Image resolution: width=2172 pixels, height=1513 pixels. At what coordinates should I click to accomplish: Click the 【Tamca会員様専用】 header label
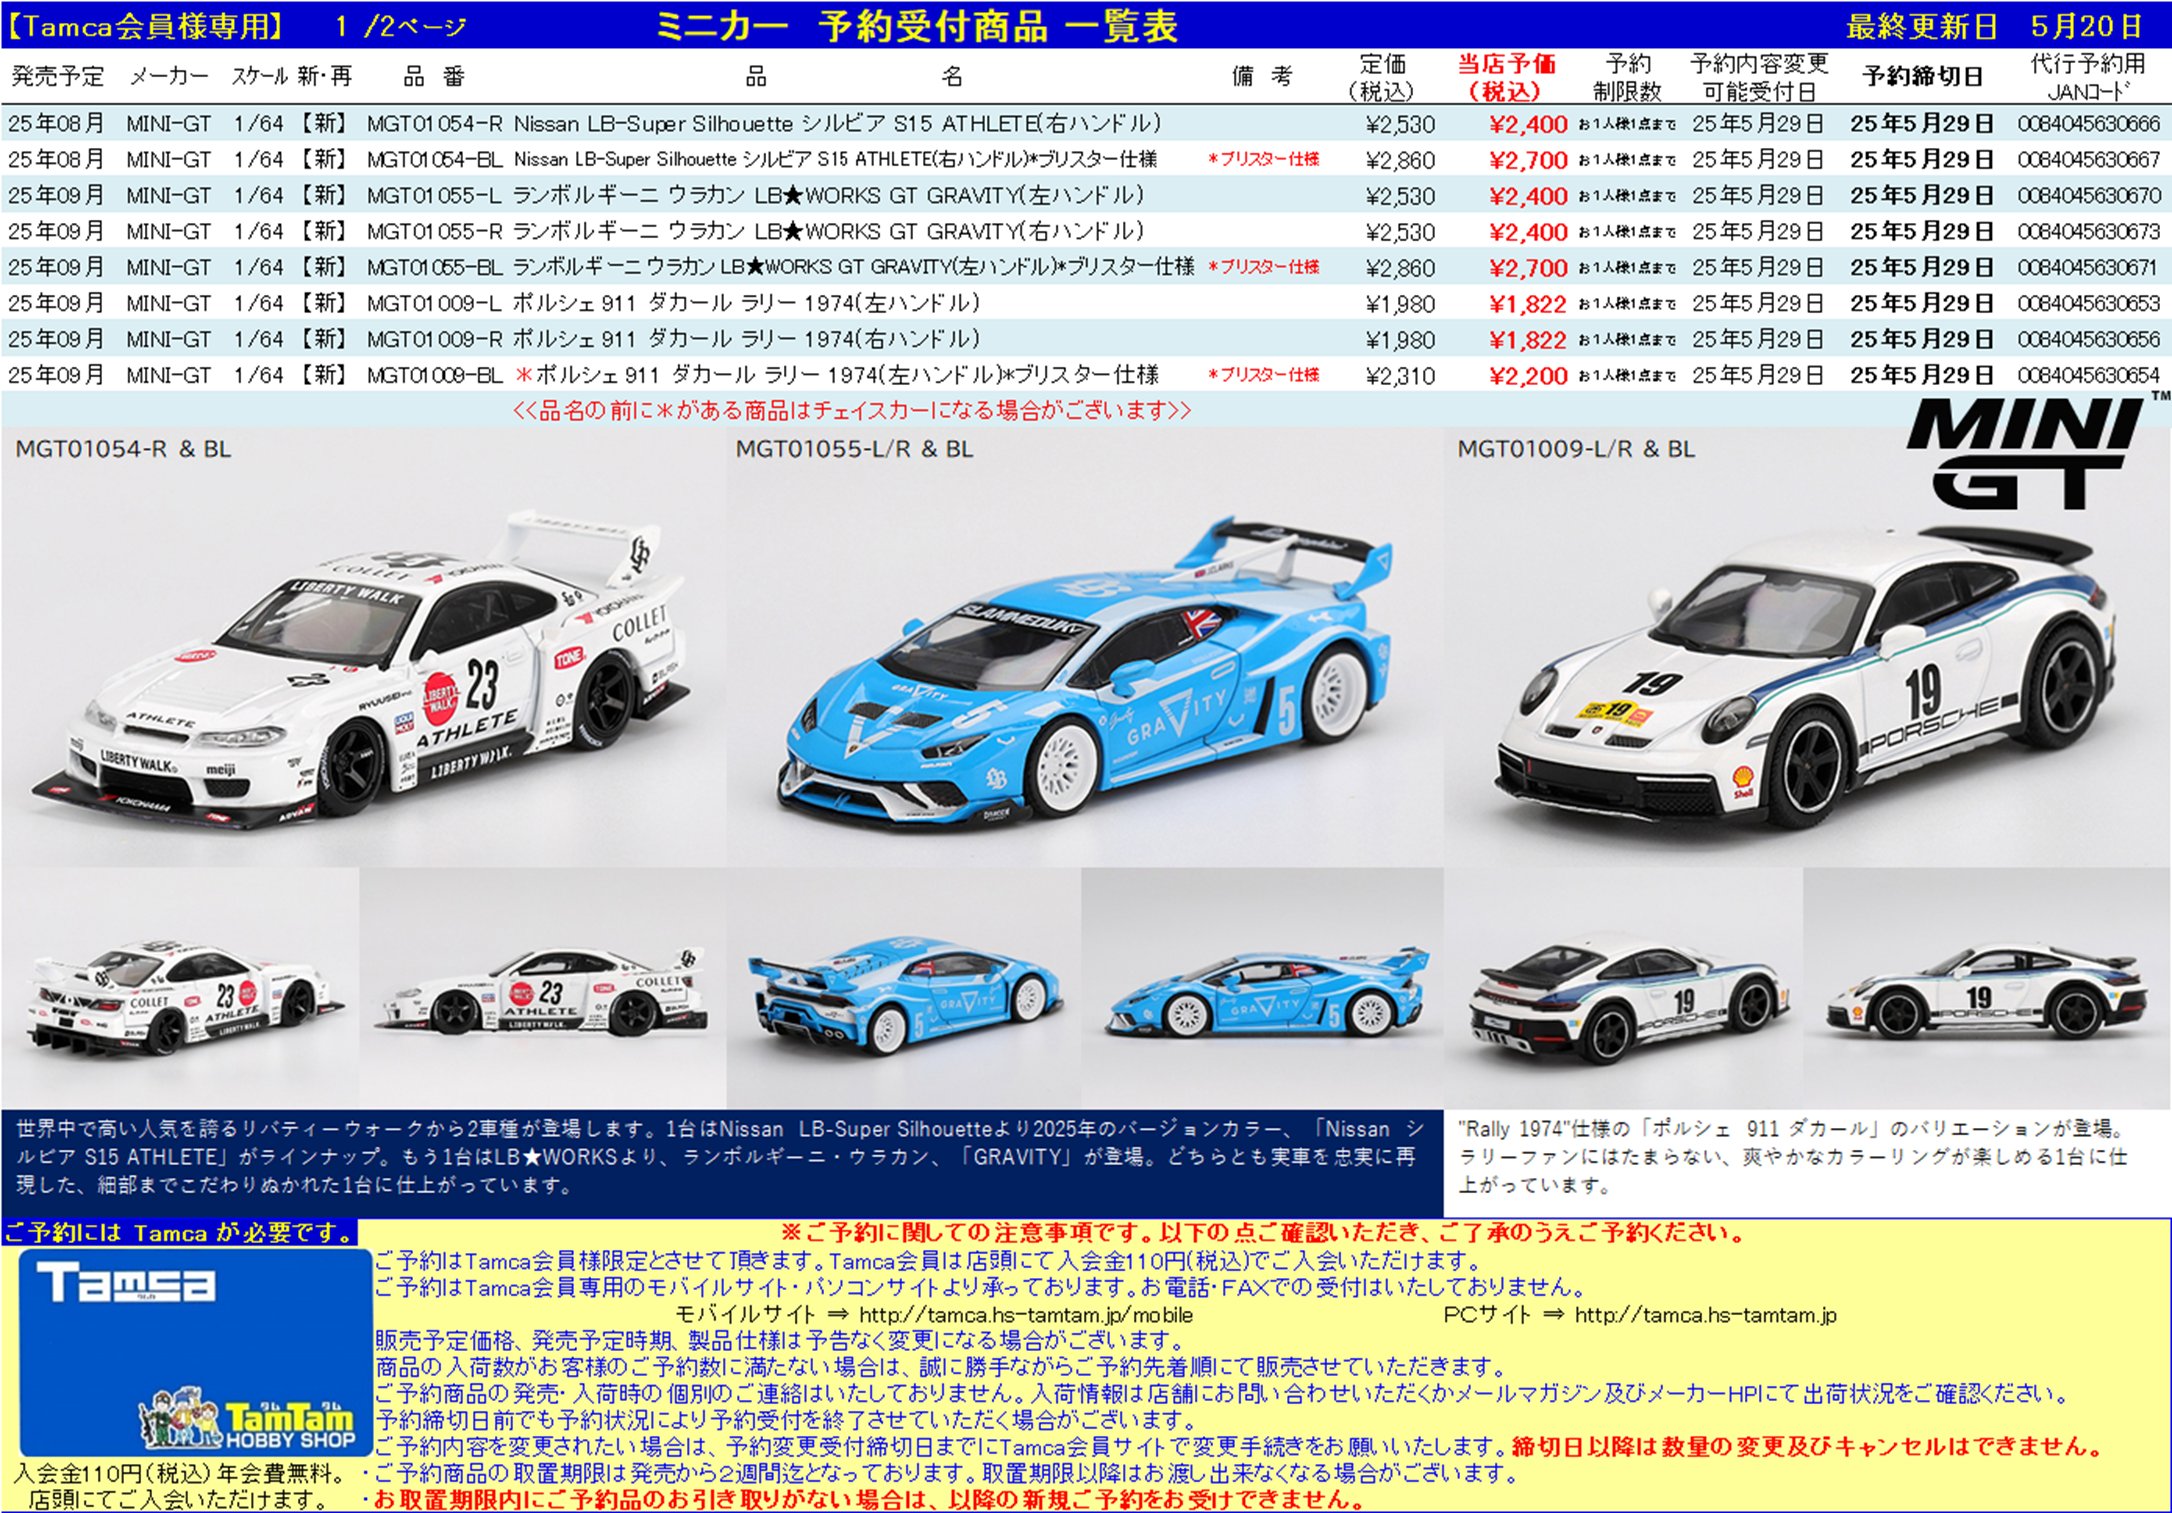click(x=144, y=26)
